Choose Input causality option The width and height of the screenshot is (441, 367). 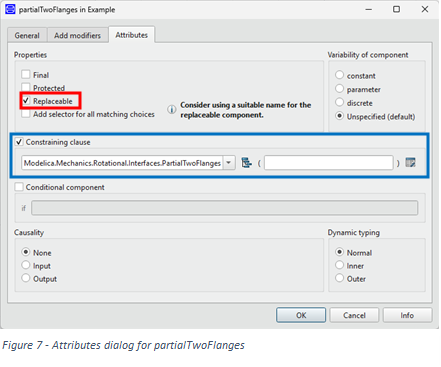pyautogui.click(x=26, y=265)
